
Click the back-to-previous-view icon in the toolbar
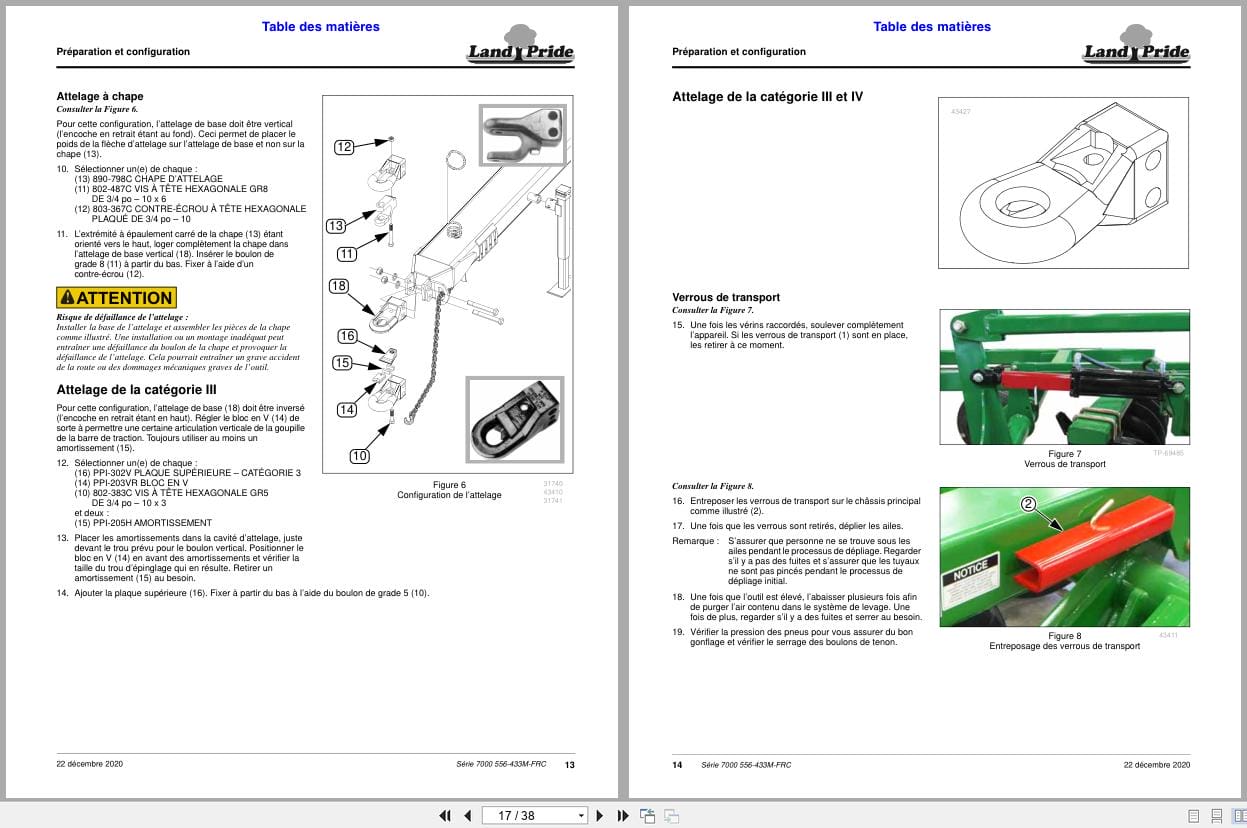click(646, 816)
